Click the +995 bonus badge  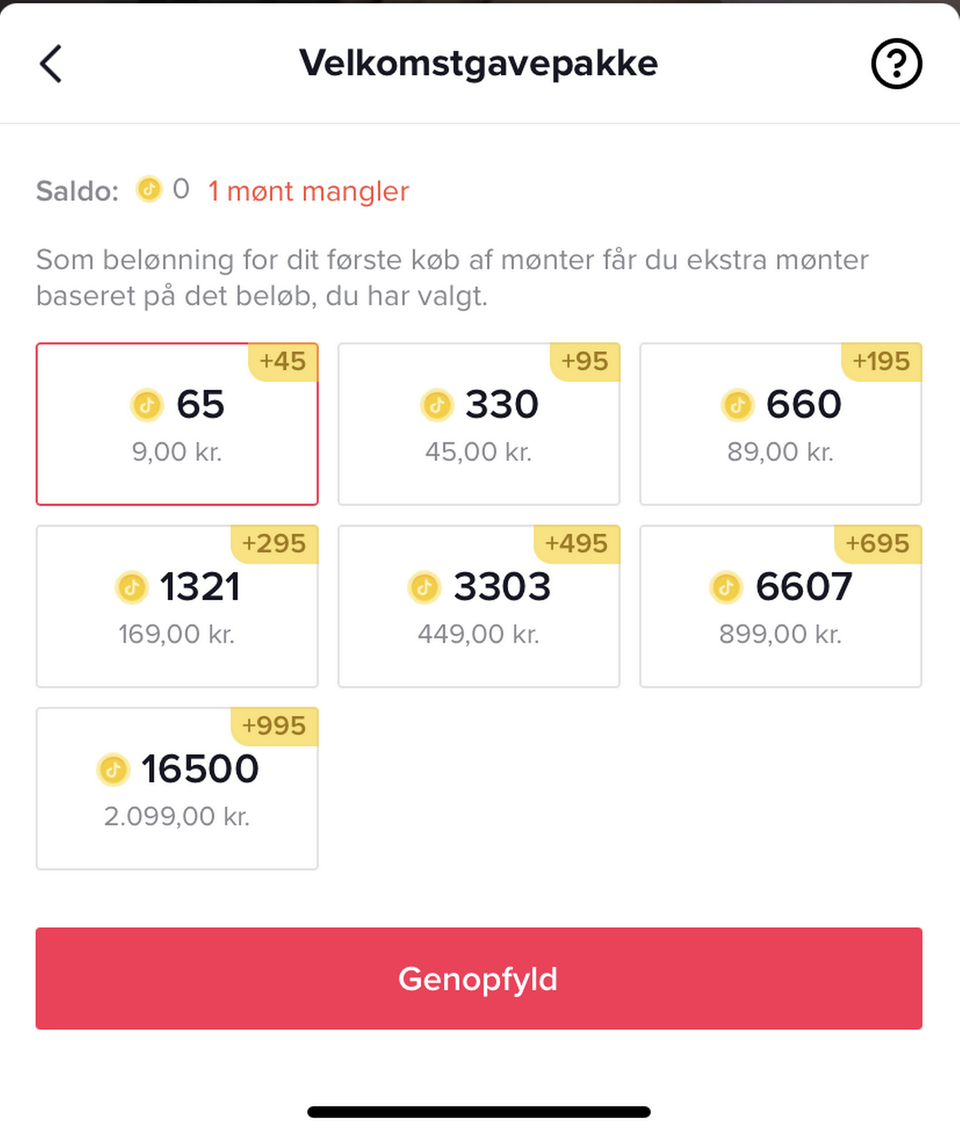275,726
